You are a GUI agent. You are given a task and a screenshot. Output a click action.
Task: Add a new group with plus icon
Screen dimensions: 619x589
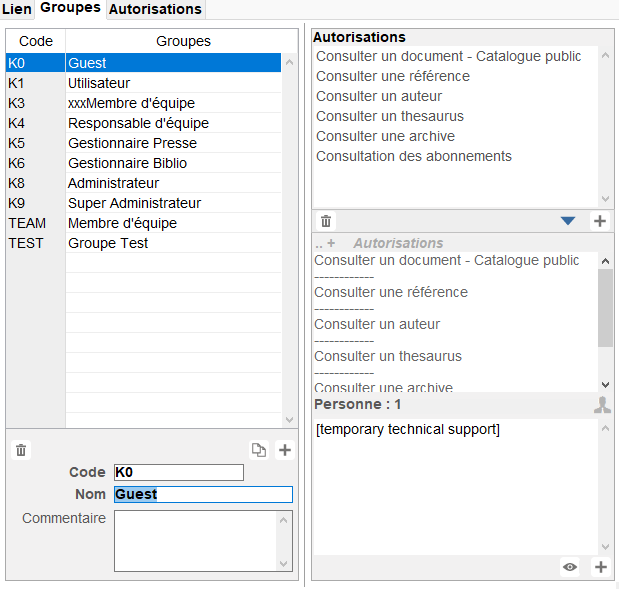(285, 450)
